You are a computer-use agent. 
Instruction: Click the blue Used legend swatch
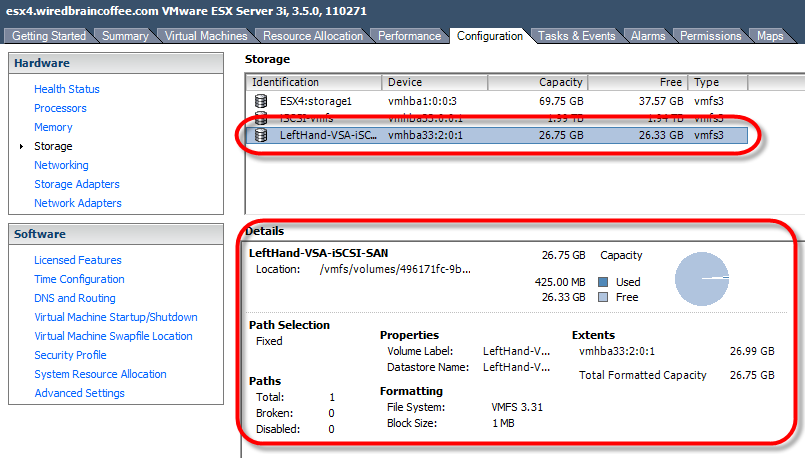[603, 282]
